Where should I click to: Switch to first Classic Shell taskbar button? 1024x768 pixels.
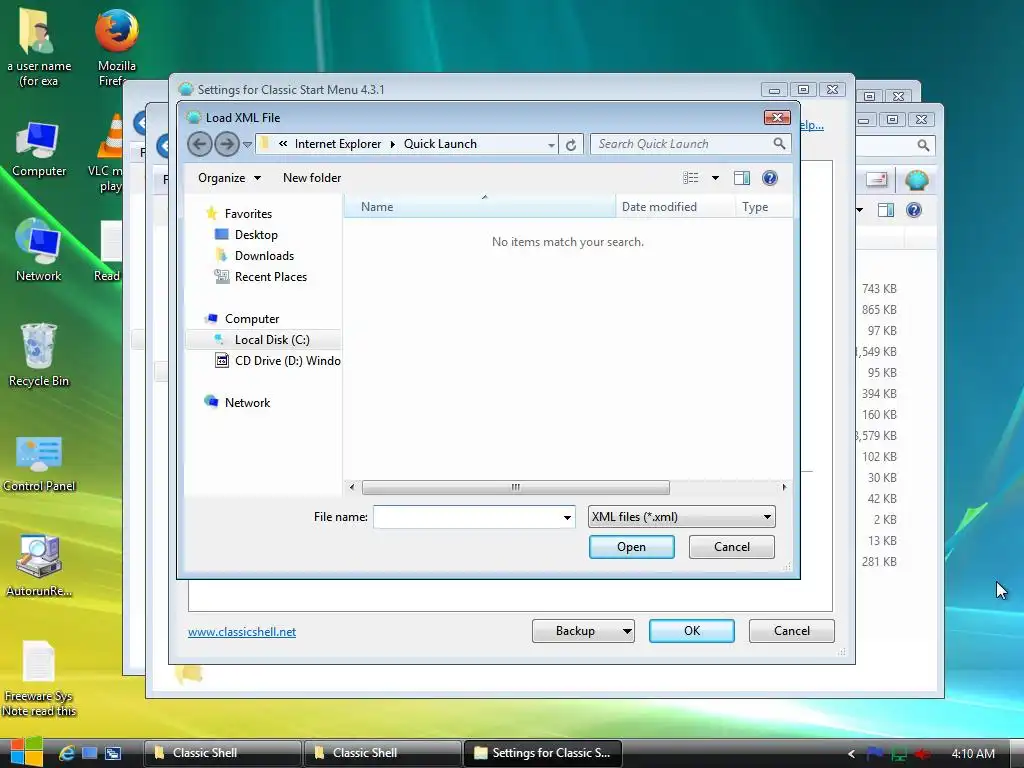(x=222, y=753)
